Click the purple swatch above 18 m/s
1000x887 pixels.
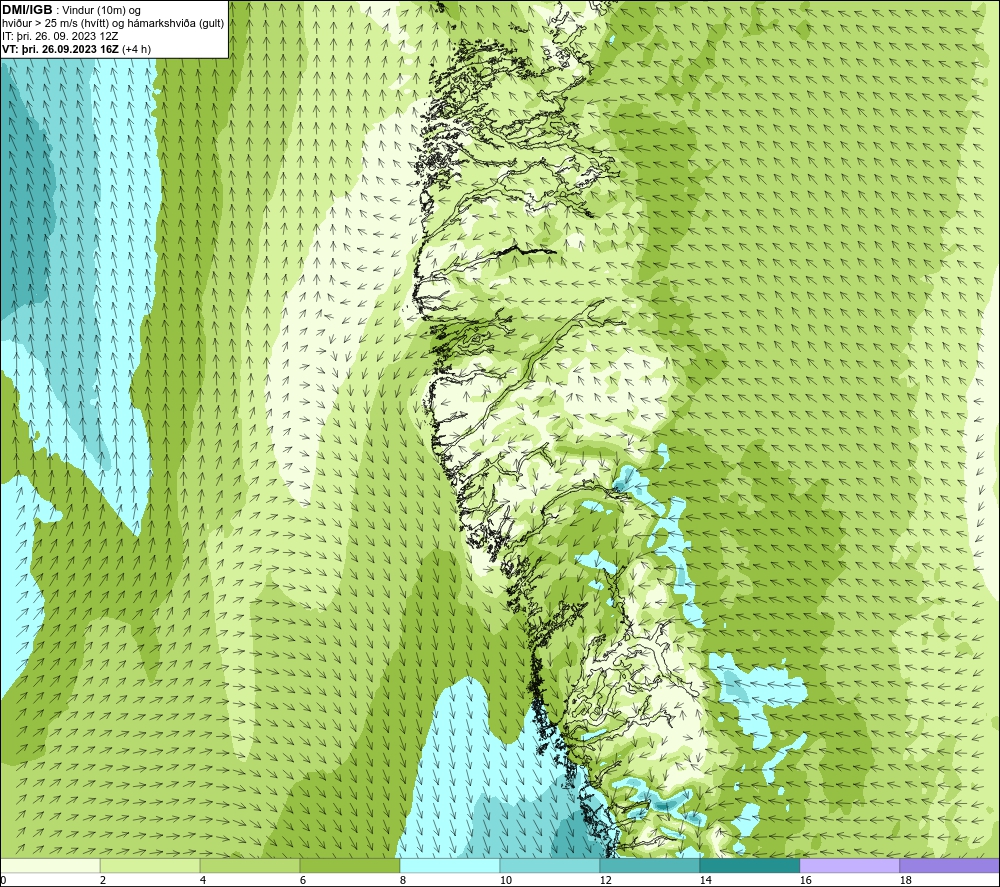(x=949, y=865)
